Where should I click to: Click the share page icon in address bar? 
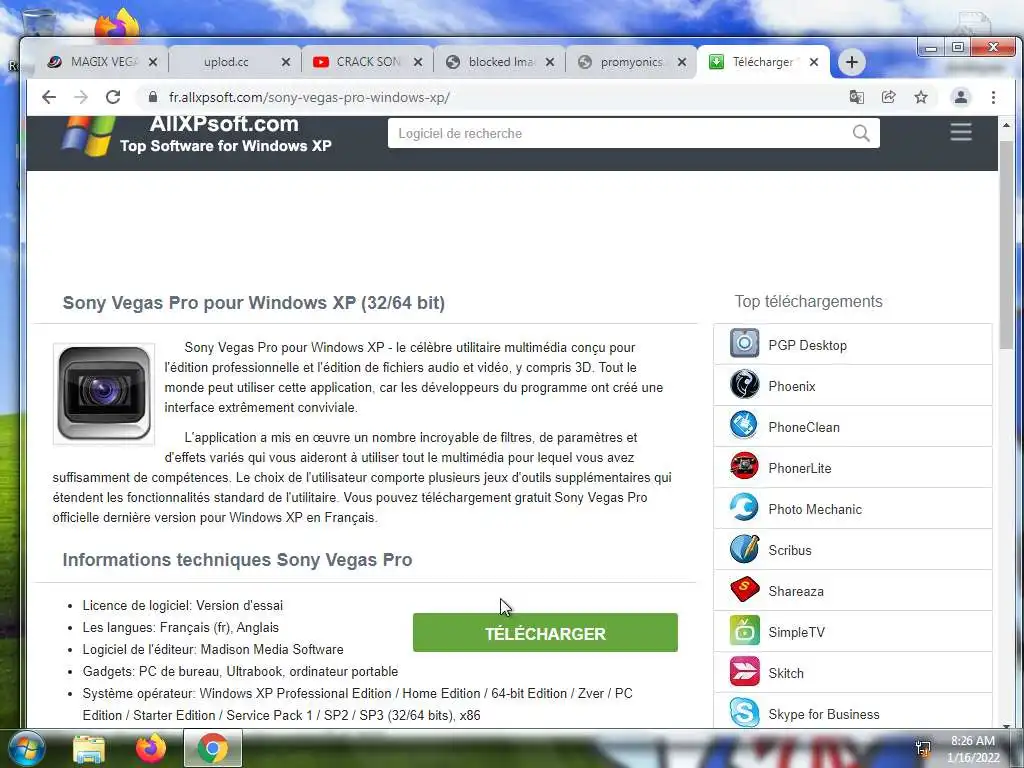coord(888,97)
